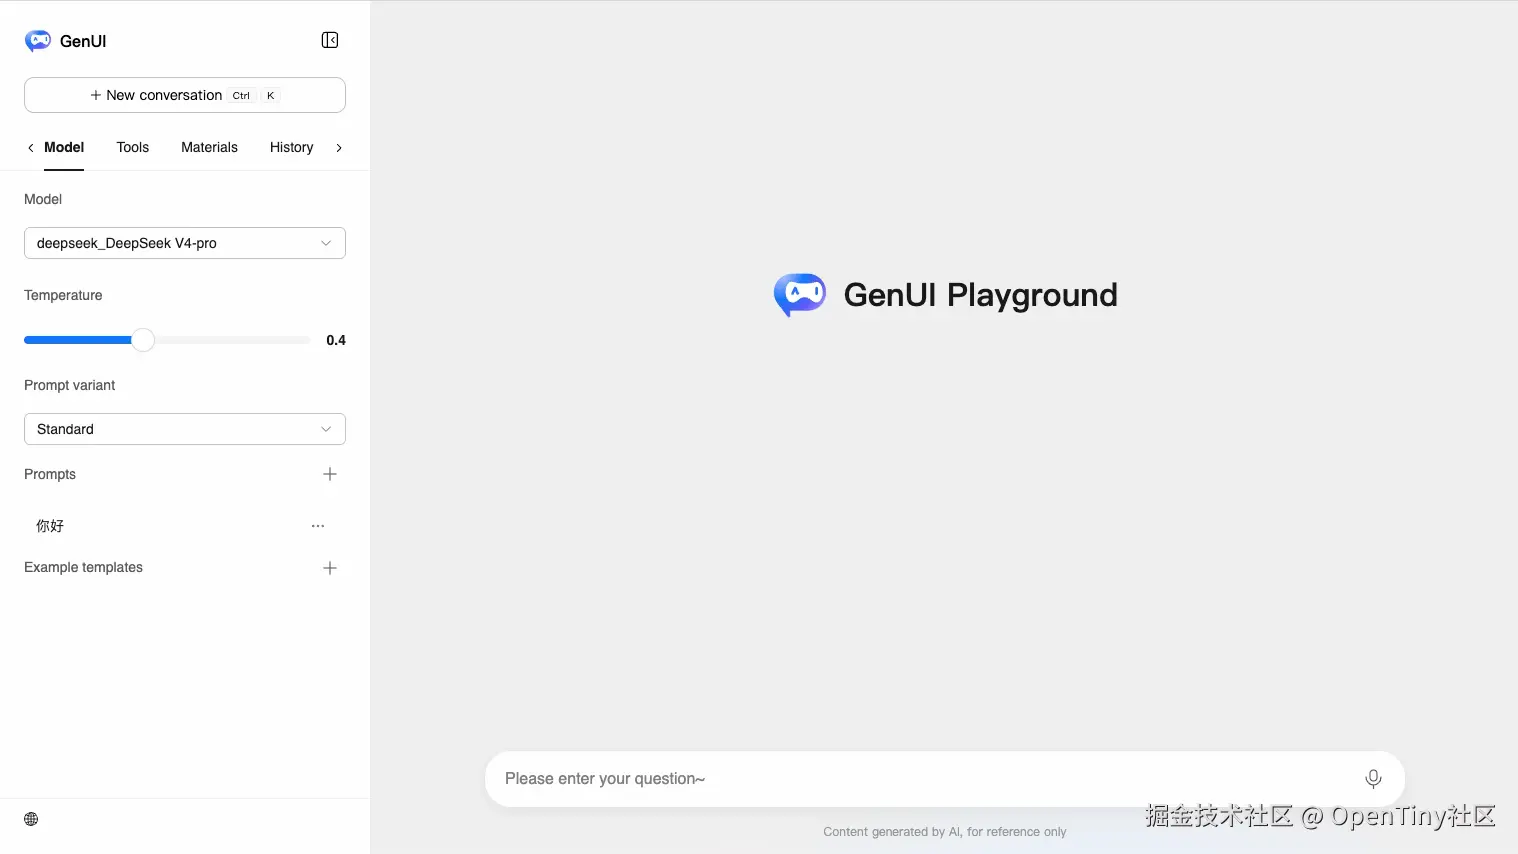The height and width of the screenshot is (854, 1518).
Task: Activate voice input microphone icon
Action: 1373,779
